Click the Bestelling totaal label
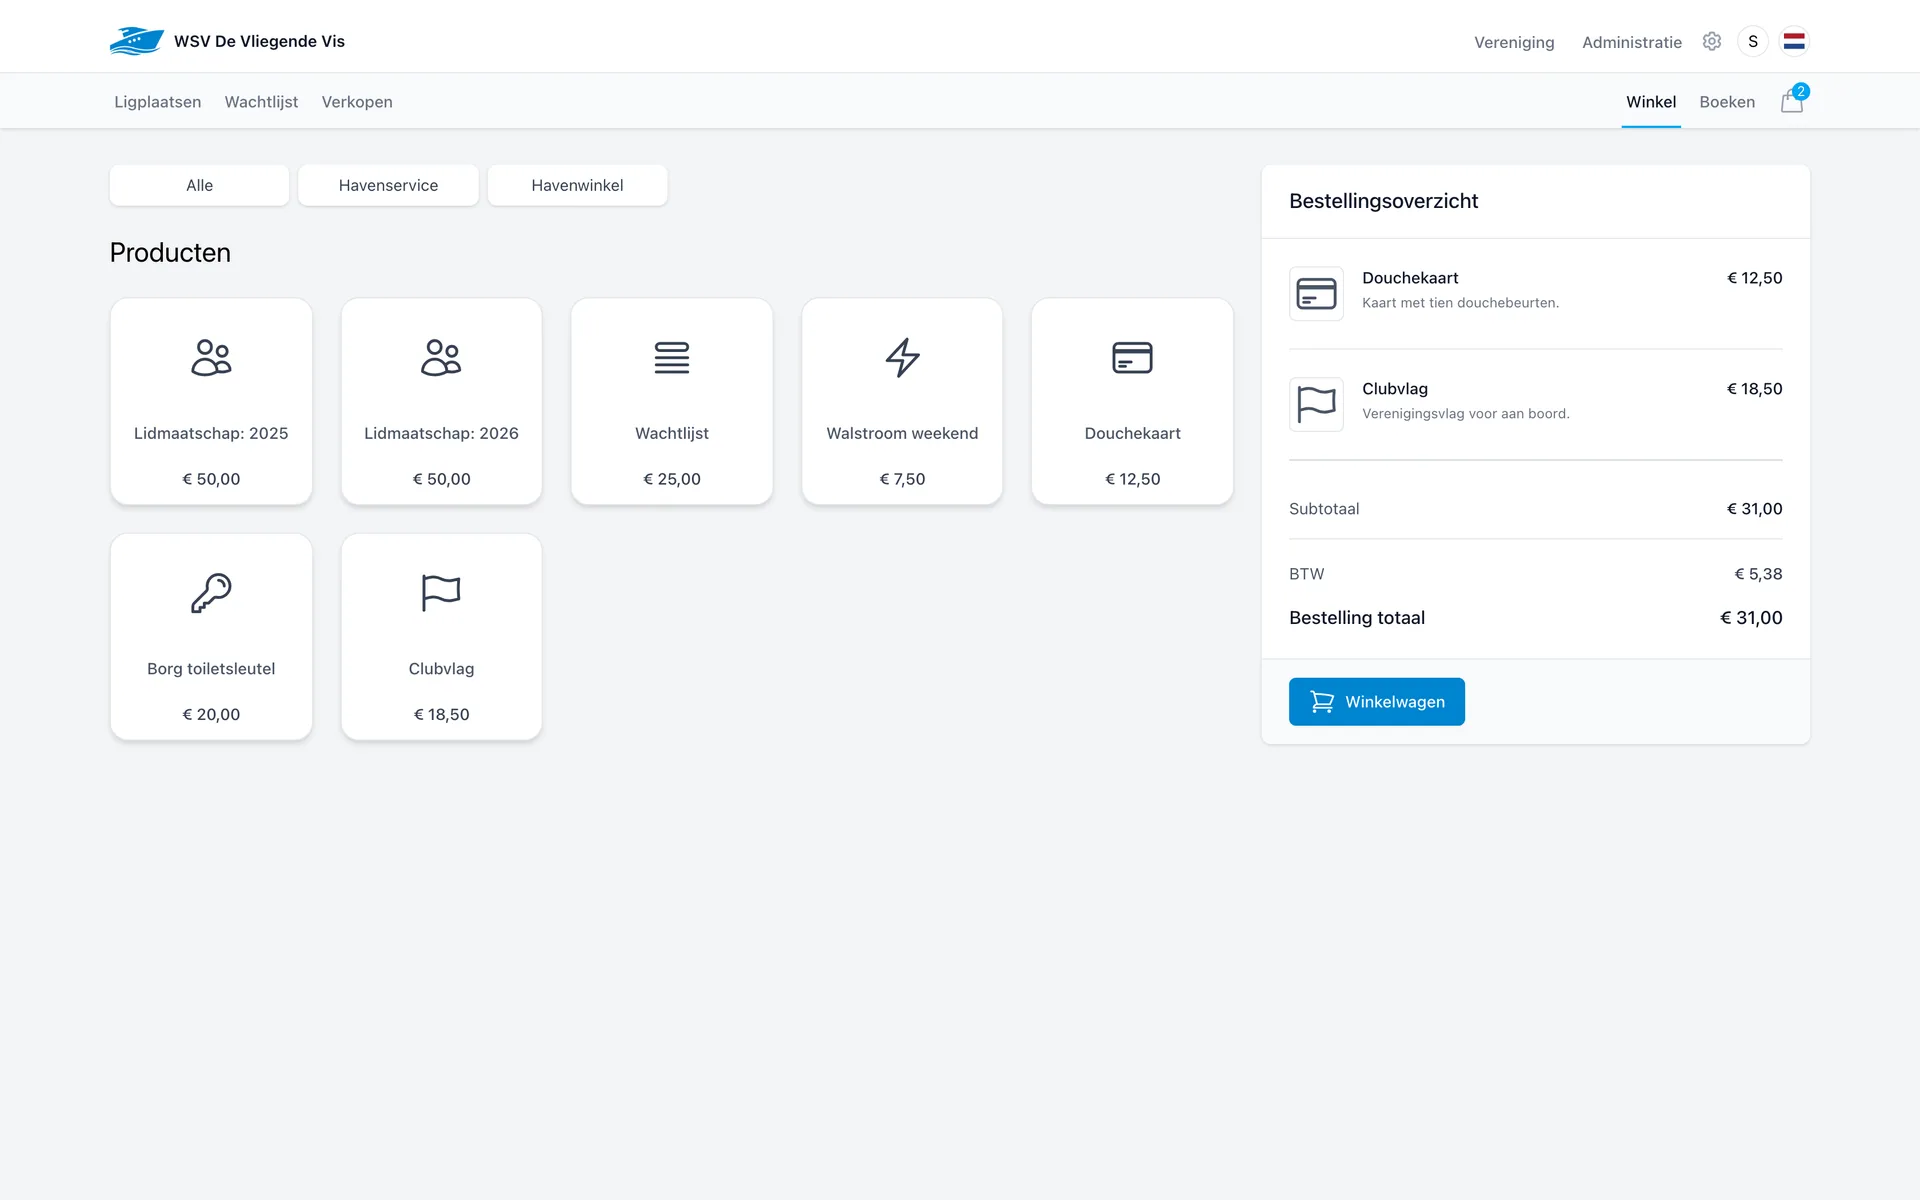 (x=1357, y=618)
